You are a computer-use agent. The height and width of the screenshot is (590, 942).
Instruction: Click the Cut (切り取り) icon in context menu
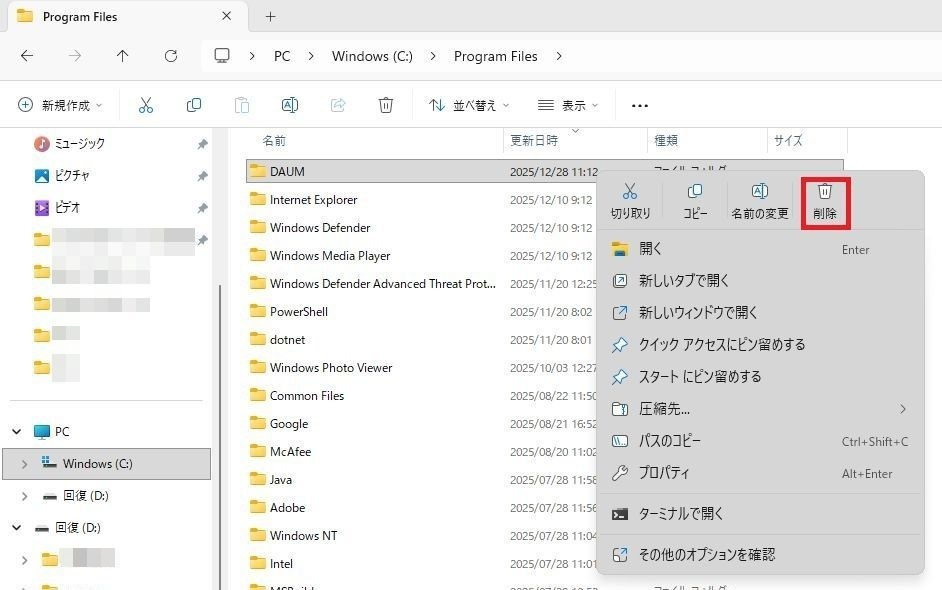click(630, 200)
